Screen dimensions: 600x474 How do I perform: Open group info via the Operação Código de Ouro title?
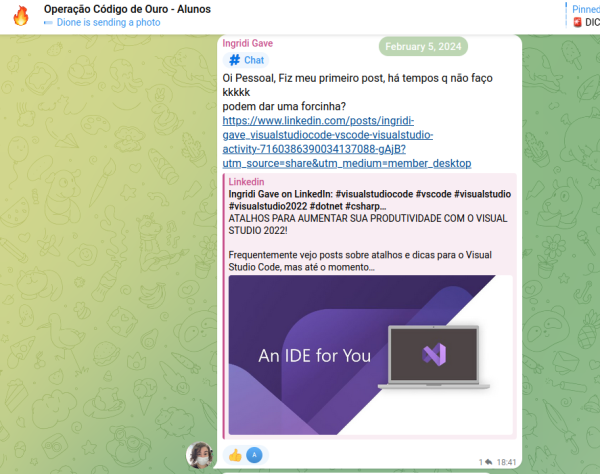pyautogui.click(x=127, y=9)
